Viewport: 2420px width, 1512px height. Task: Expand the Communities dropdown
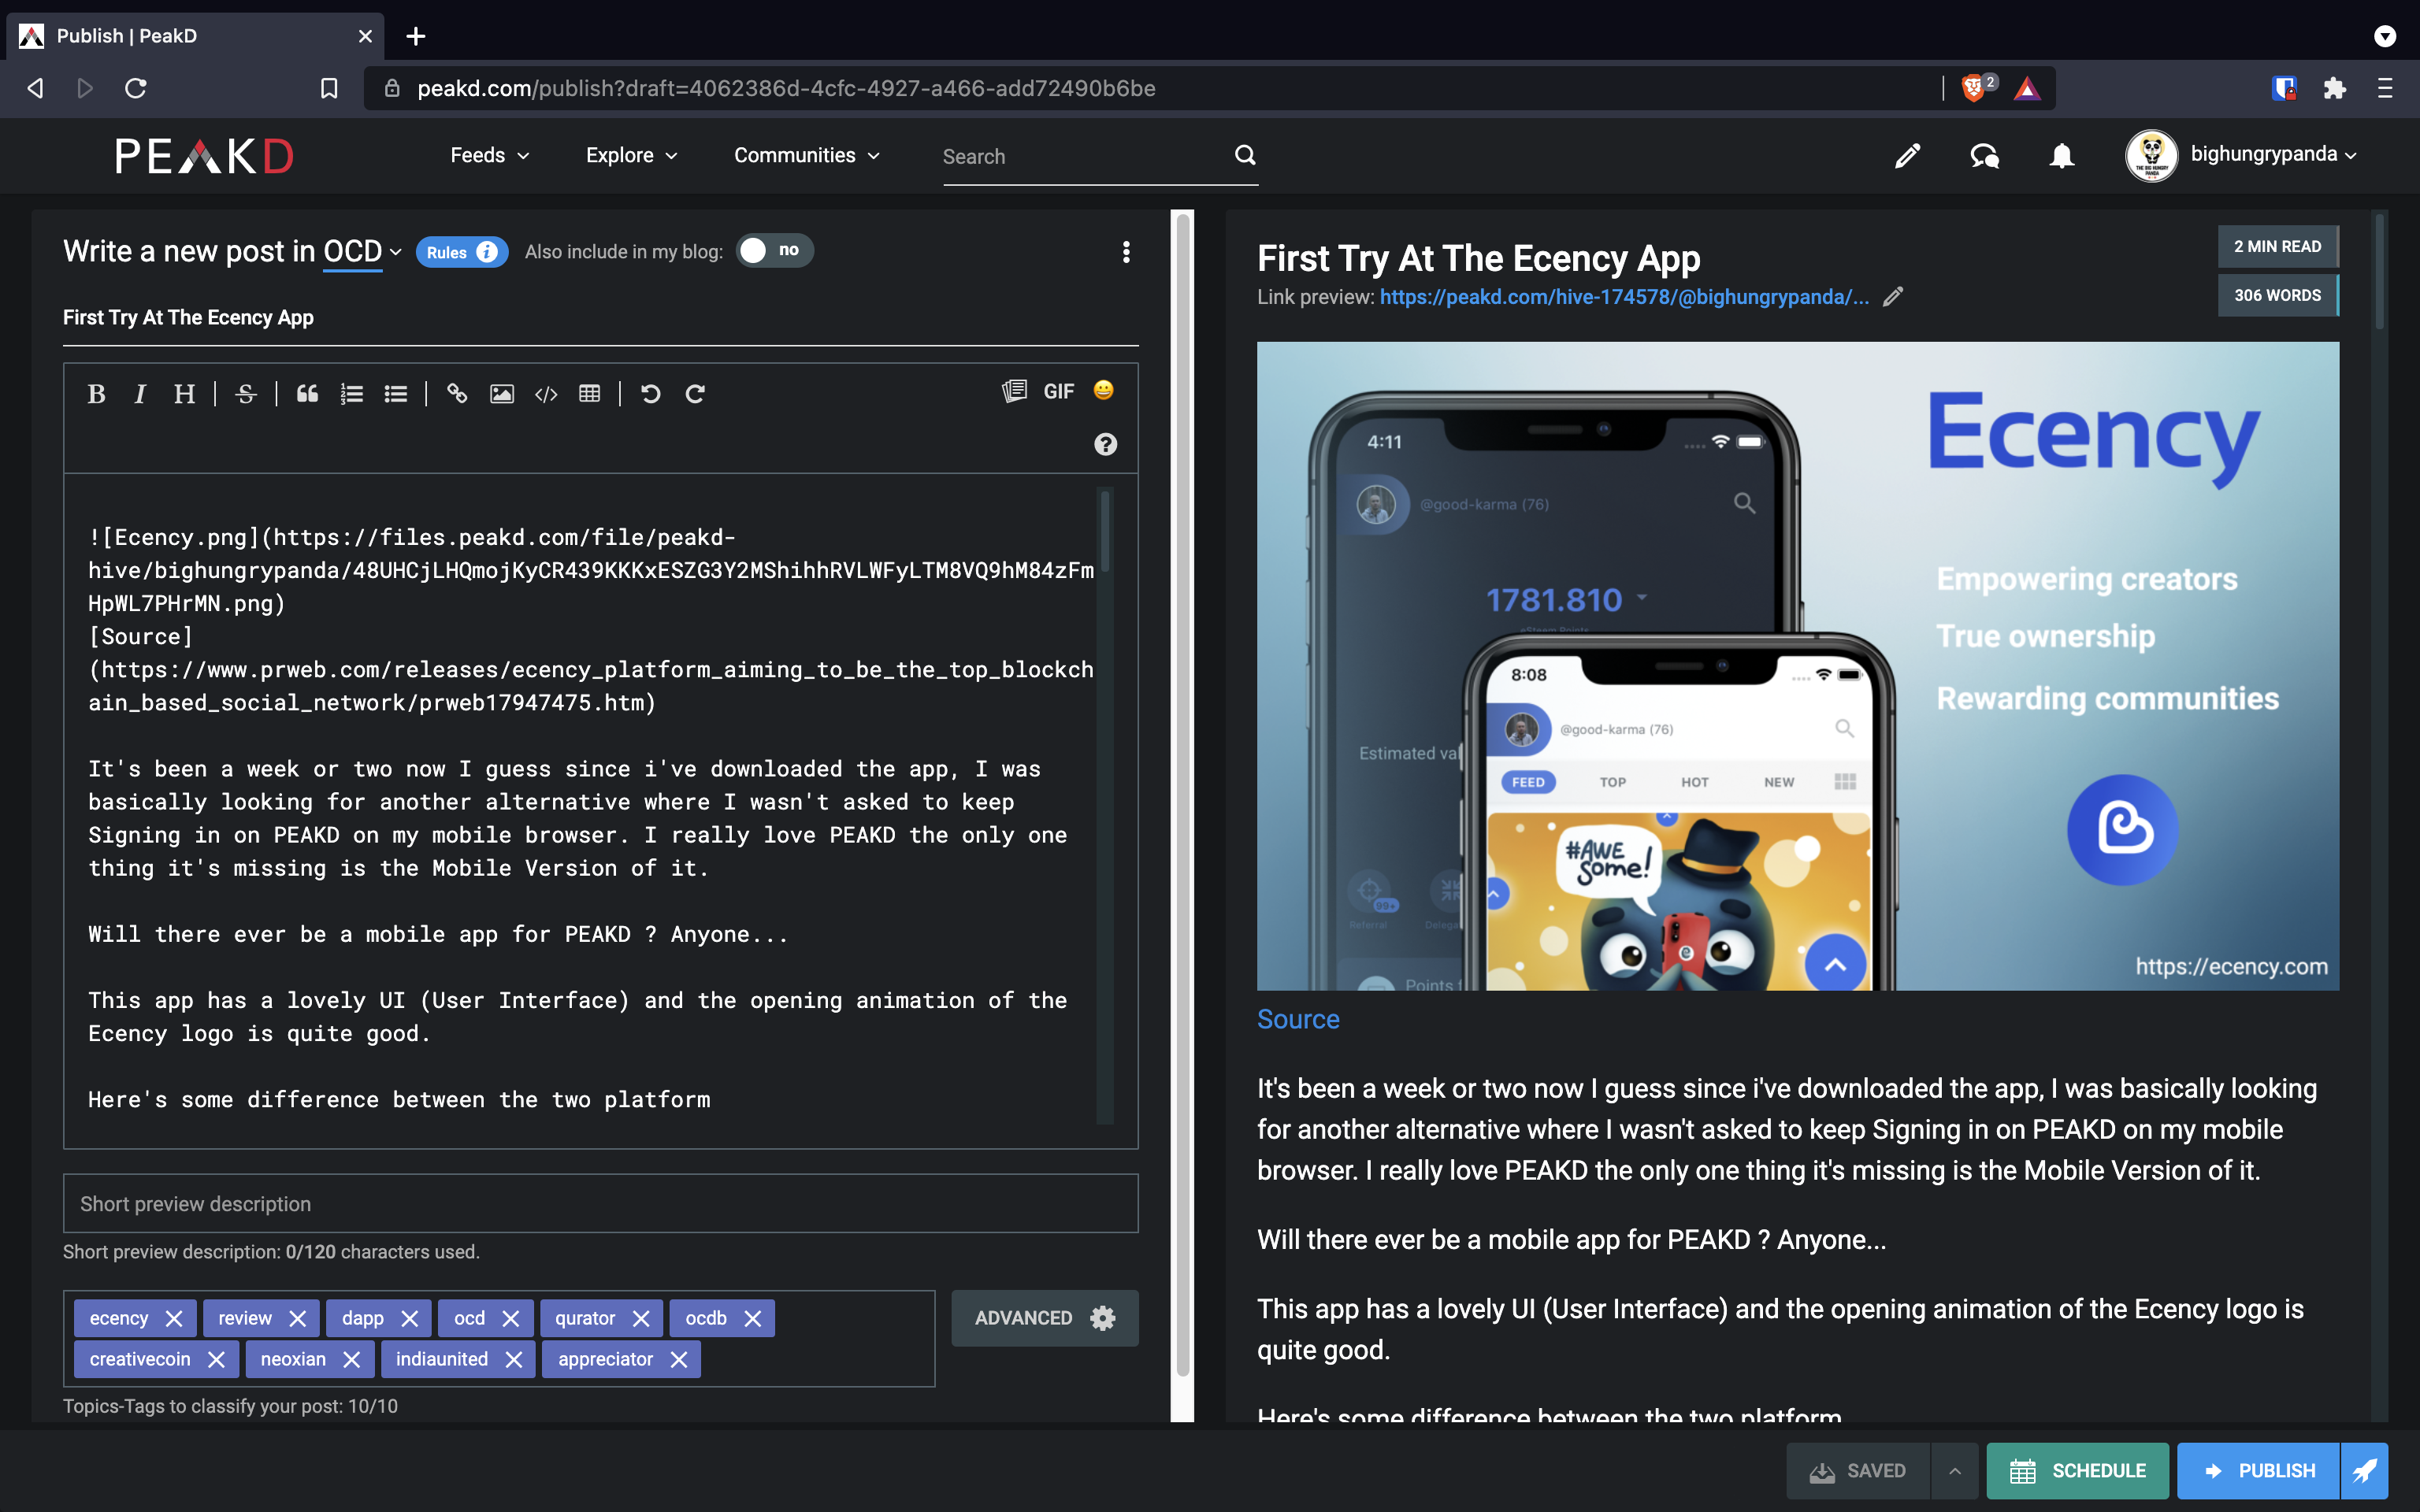point(806,155)
